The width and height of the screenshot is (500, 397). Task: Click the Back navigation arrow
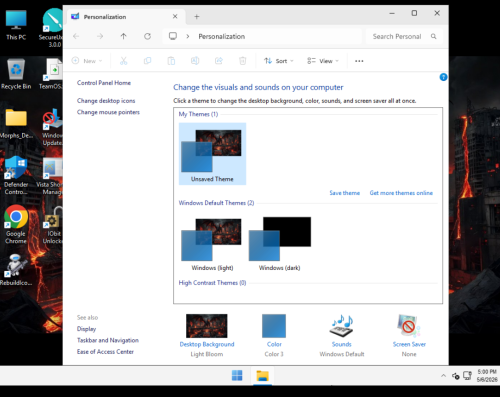click(76, 36)
